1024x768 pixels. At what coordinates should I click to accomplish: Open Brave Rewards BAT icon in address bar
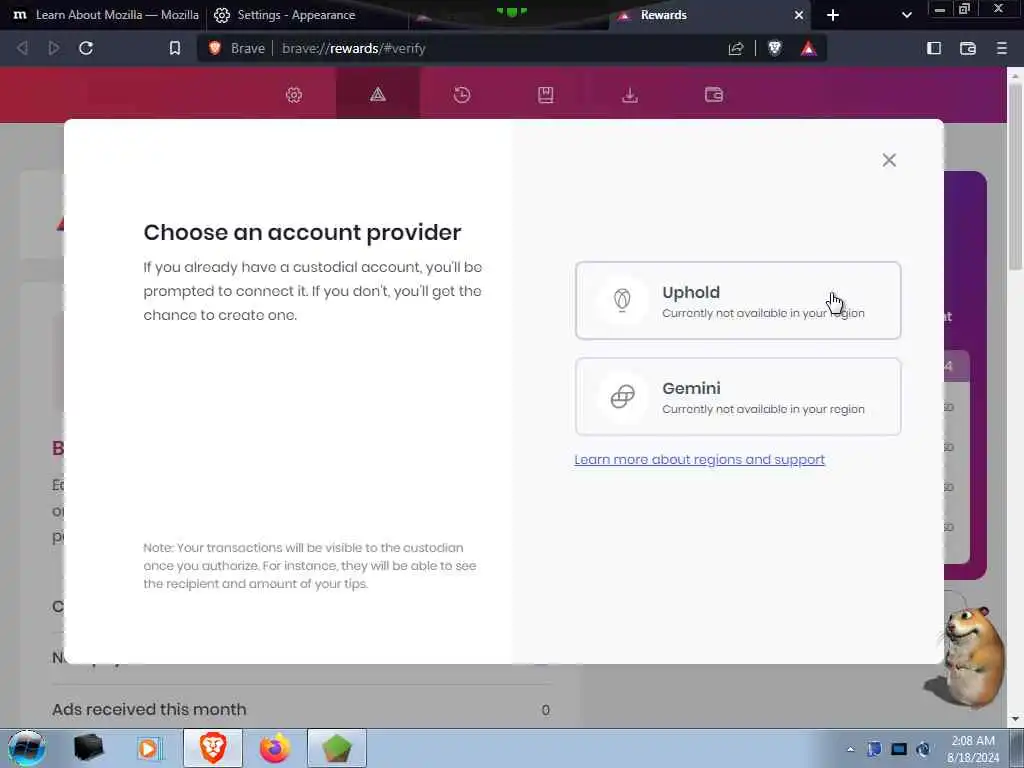(808, 48)
